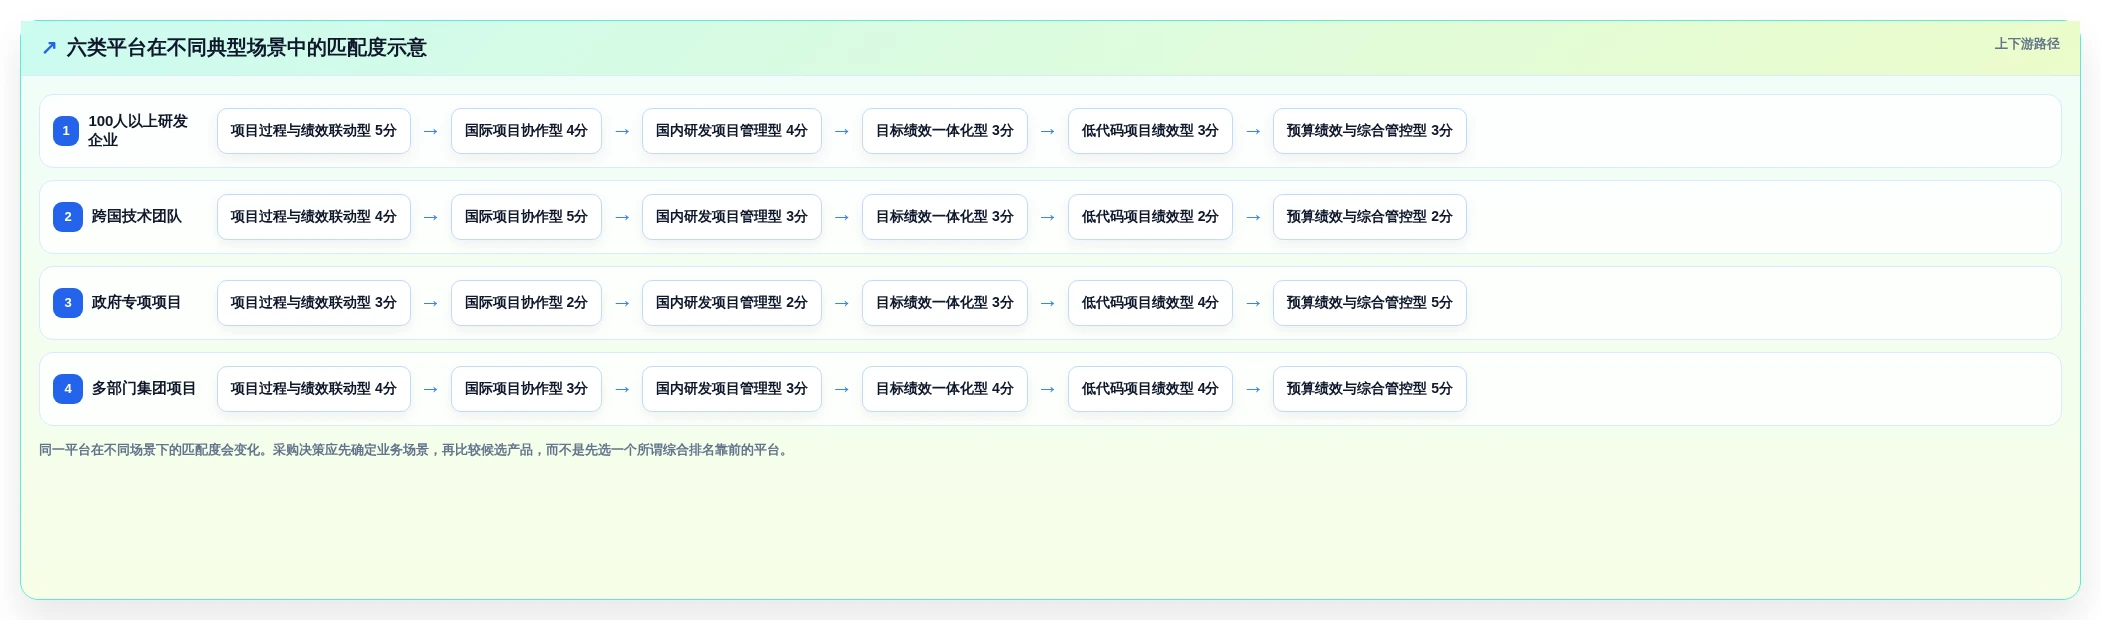Click 目标绩效一体化型 4分 chip

pyautogui.click(x=945, y=389)
